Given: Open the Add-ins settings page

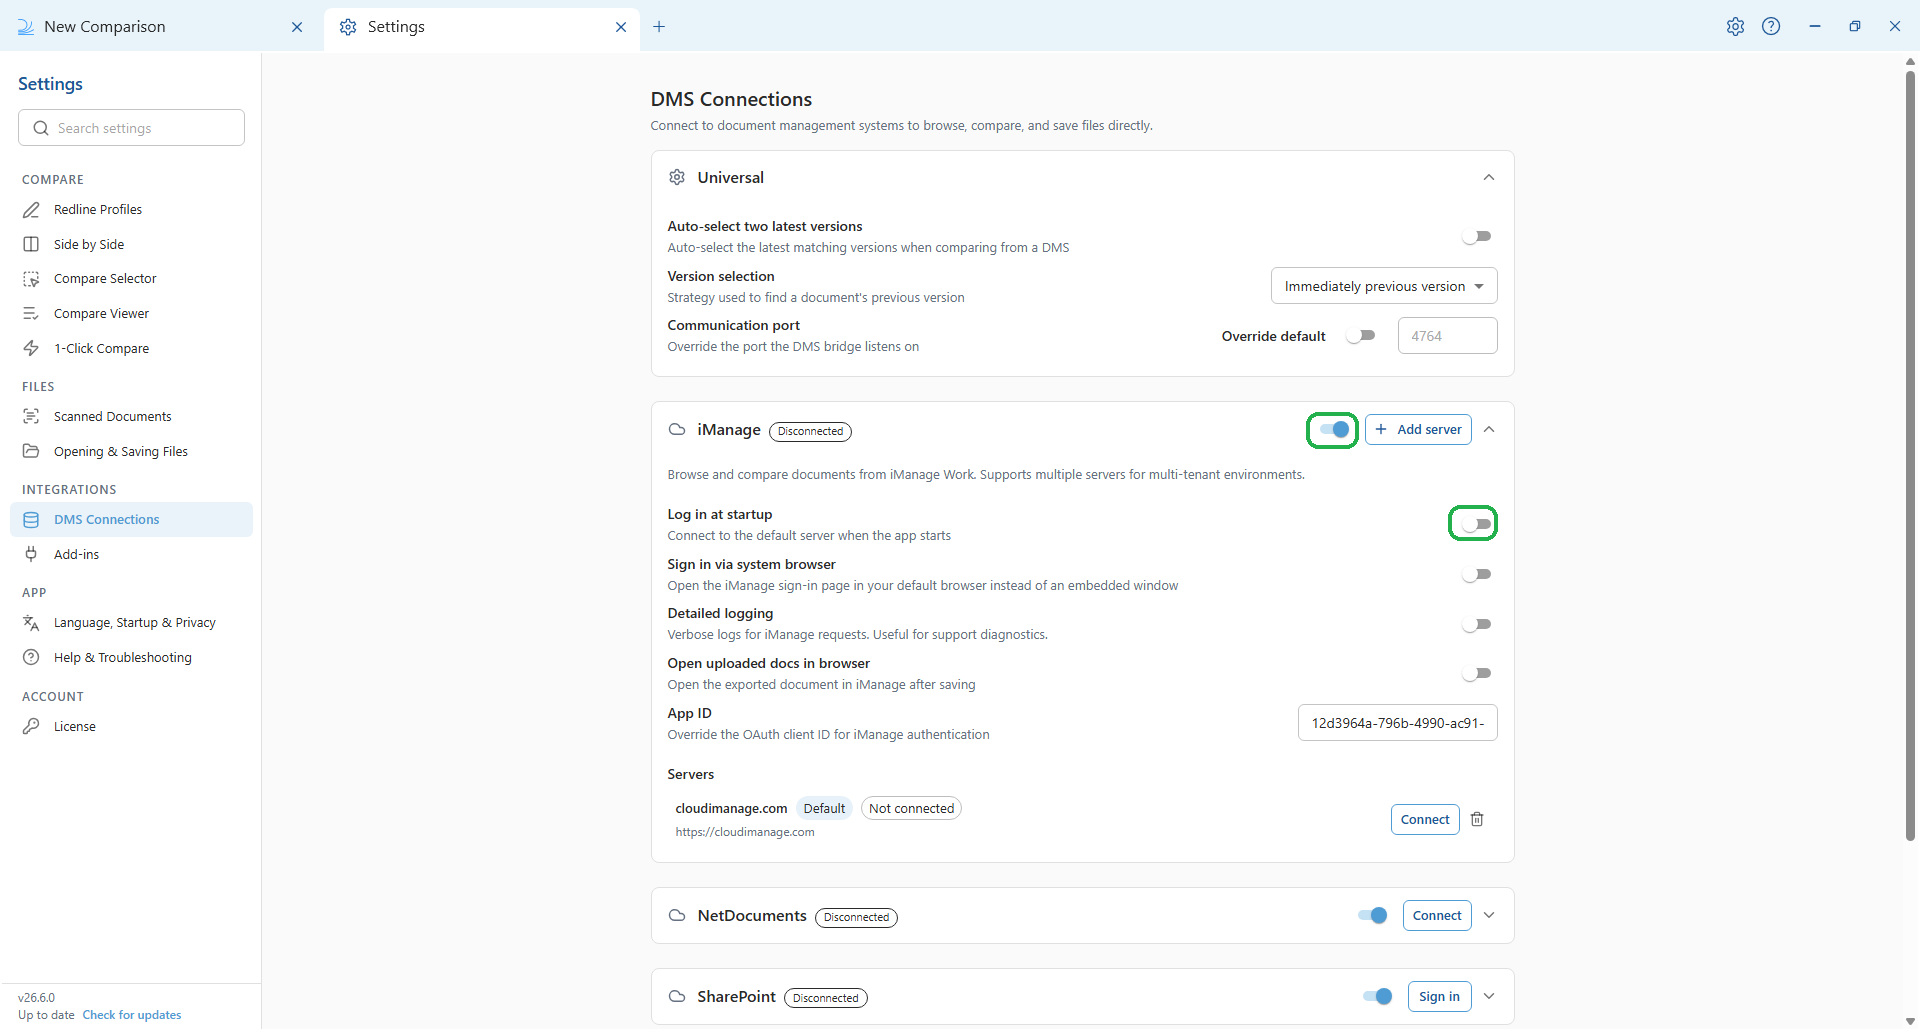Looking at the screenshot, I should (x=131, y=555).
